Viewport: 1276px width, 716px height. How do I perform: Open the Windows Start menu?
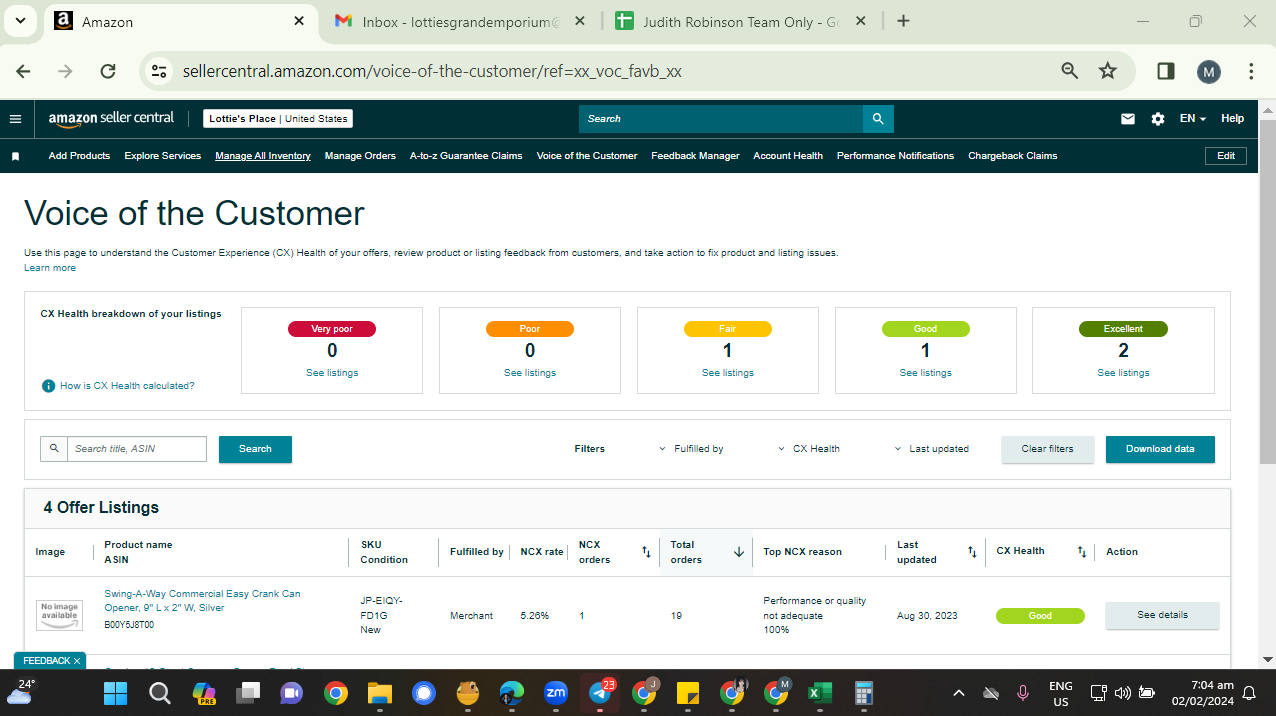pos(115,692)
